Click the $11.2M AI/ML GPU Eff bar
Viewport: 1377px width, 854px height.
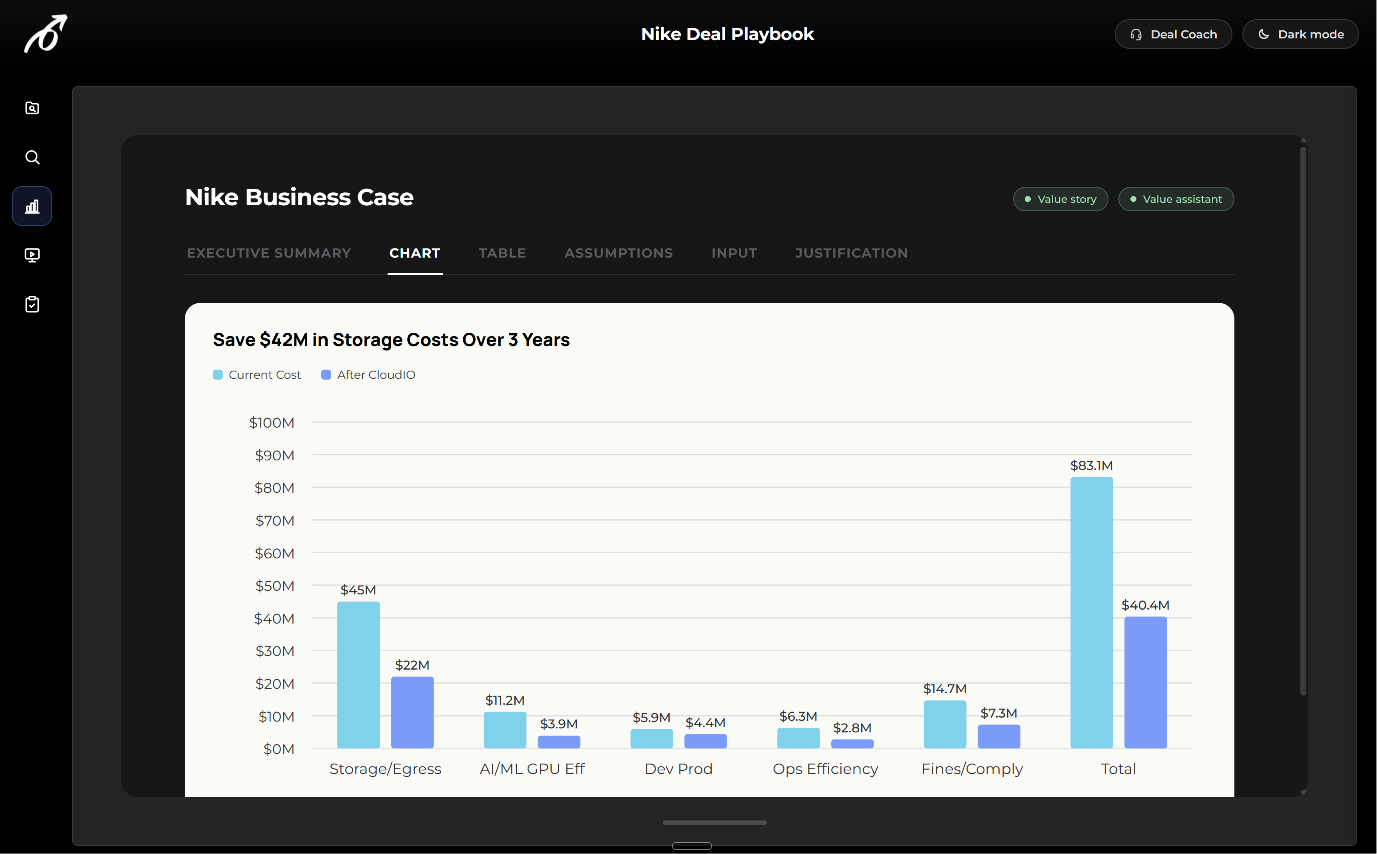505,730
